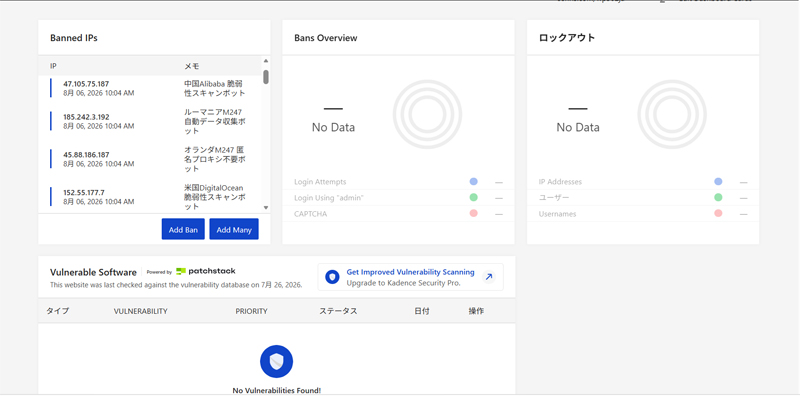The width and height of the screenshot is (800, 396).
Task: Click scroll down arrow in Banned IPs list
Action: pyautogui.click(x=265, y=208)
